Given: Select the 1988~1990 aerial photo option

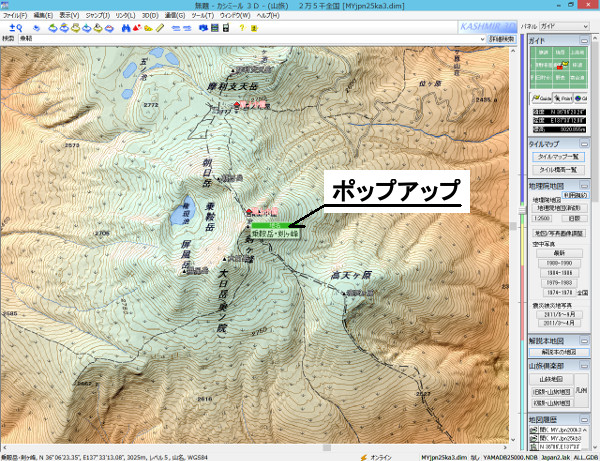Looking at the screenshot, I should click(x=559, y=260).
